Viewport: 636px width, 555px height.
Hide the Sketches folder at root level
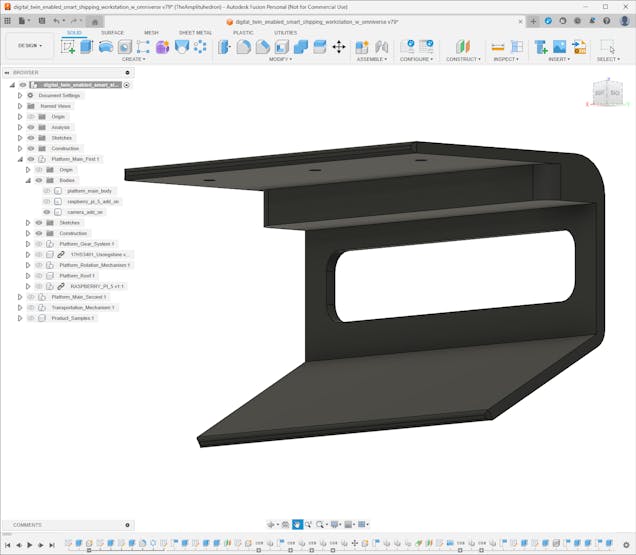tap(30, 138)
